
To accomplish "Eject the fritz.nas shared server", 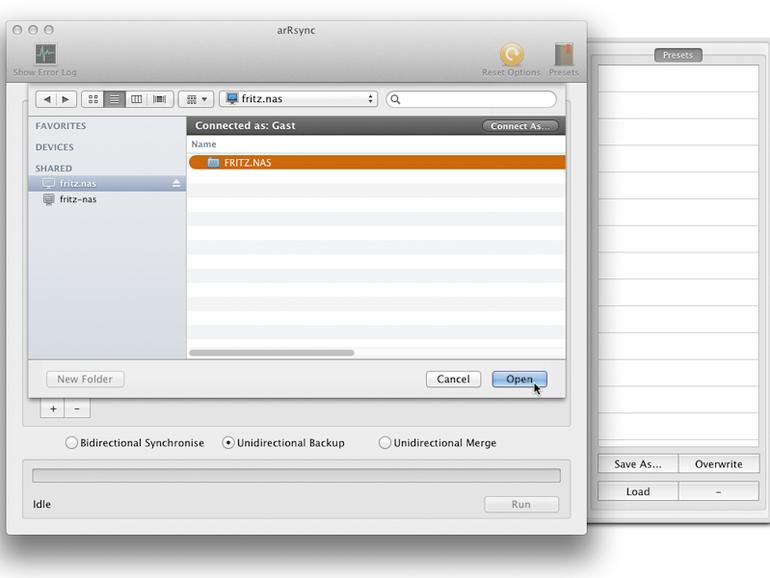I will [x=176, y=183].
